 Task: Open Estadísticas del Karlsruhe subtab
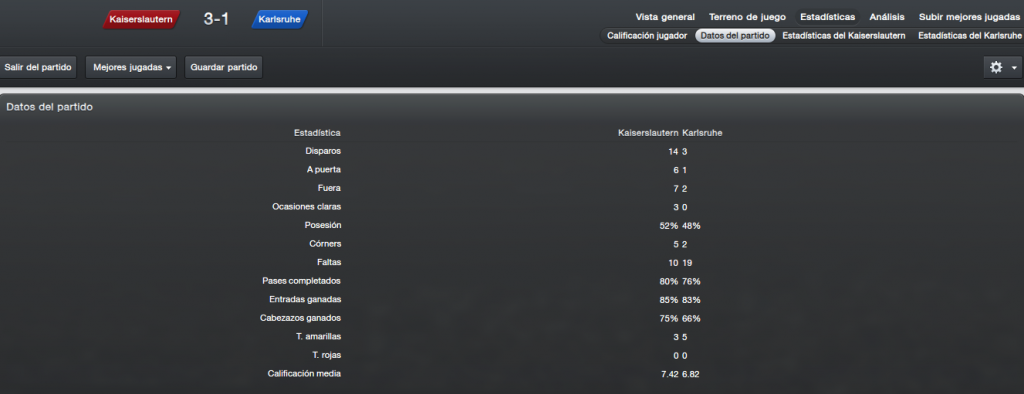970,36
